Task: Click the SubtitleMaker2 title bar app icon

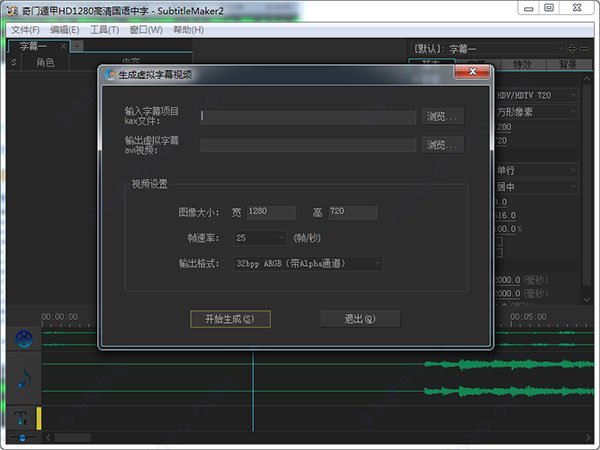Action: coord(12,11)
